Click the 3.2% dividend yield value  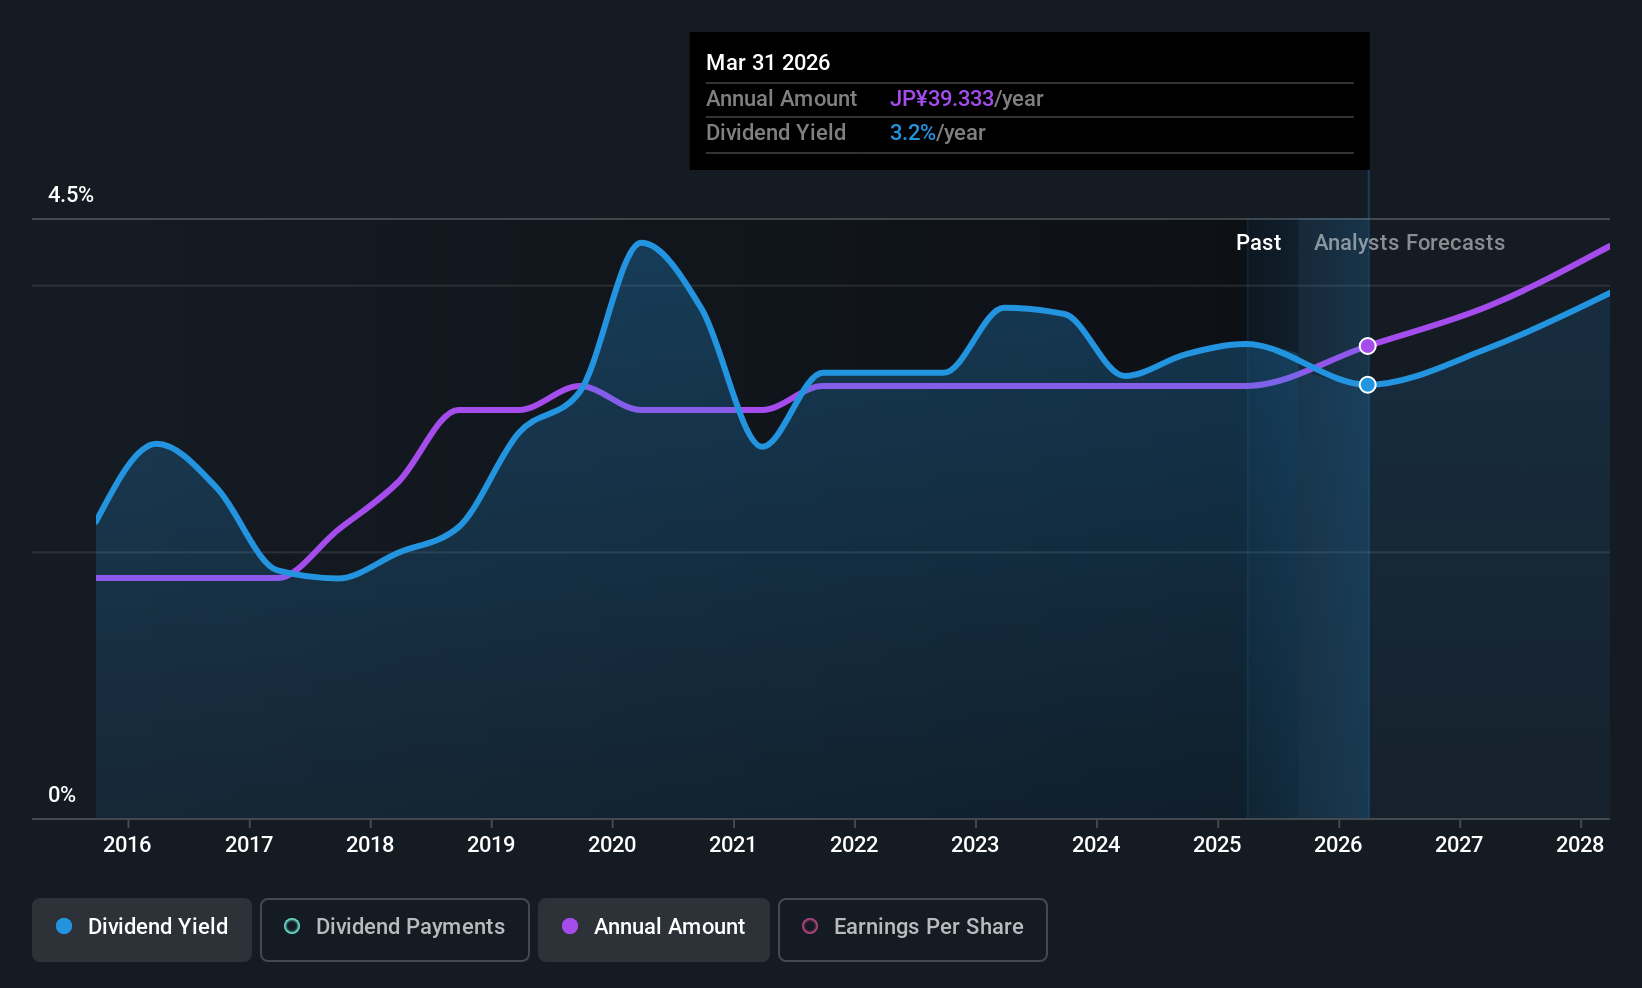pos(913,133)
